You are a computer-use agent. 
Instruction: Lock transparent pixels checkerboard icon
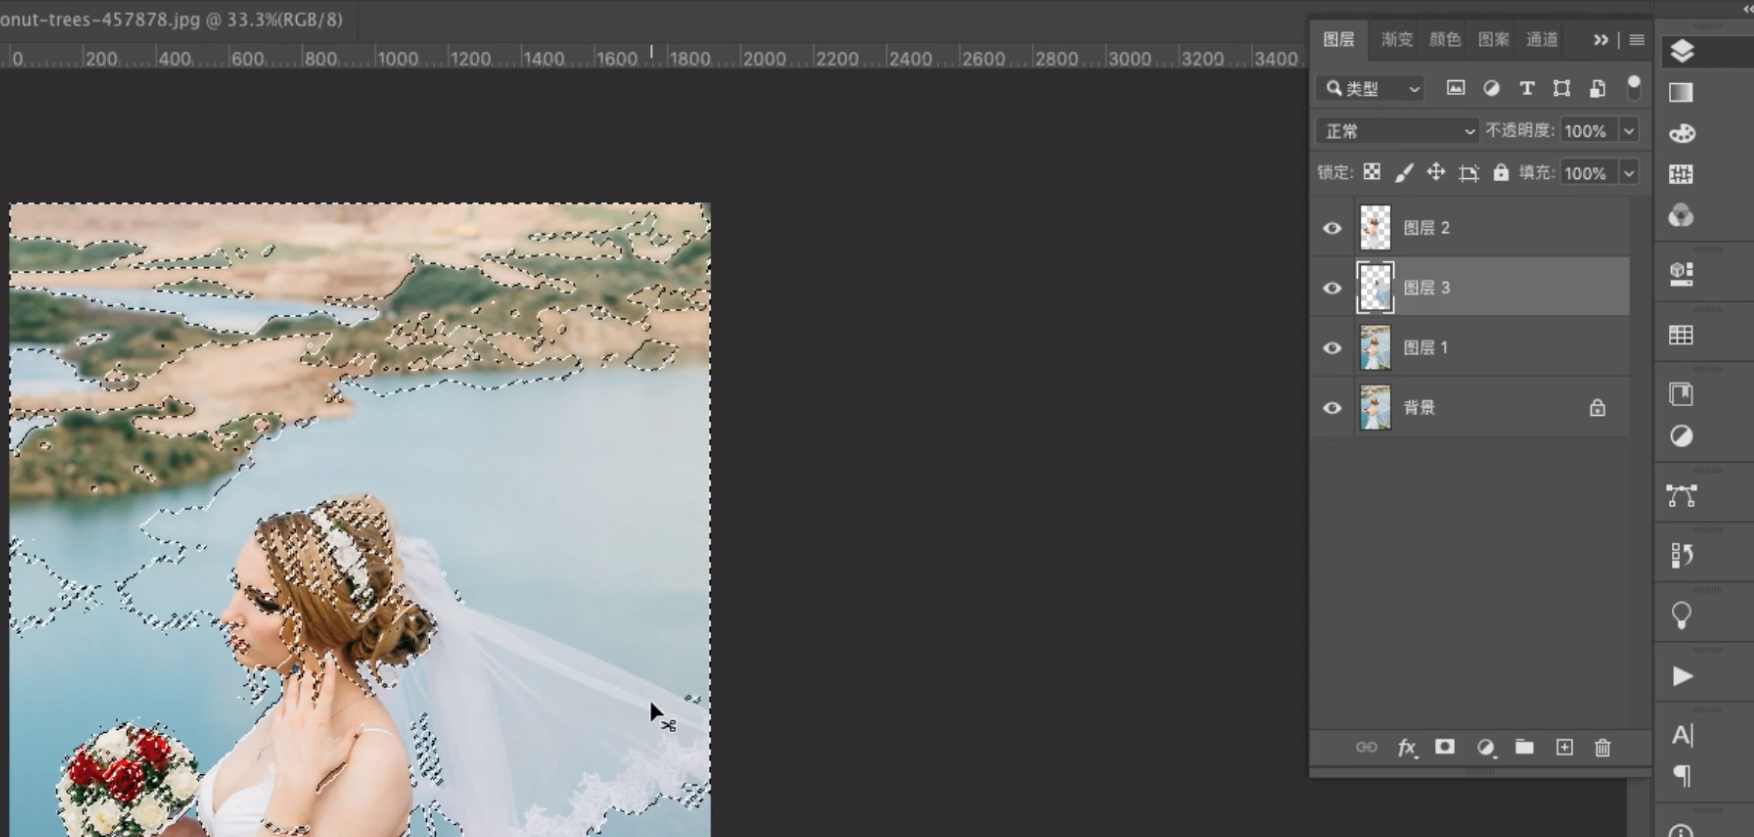[x=1372, y=172]
